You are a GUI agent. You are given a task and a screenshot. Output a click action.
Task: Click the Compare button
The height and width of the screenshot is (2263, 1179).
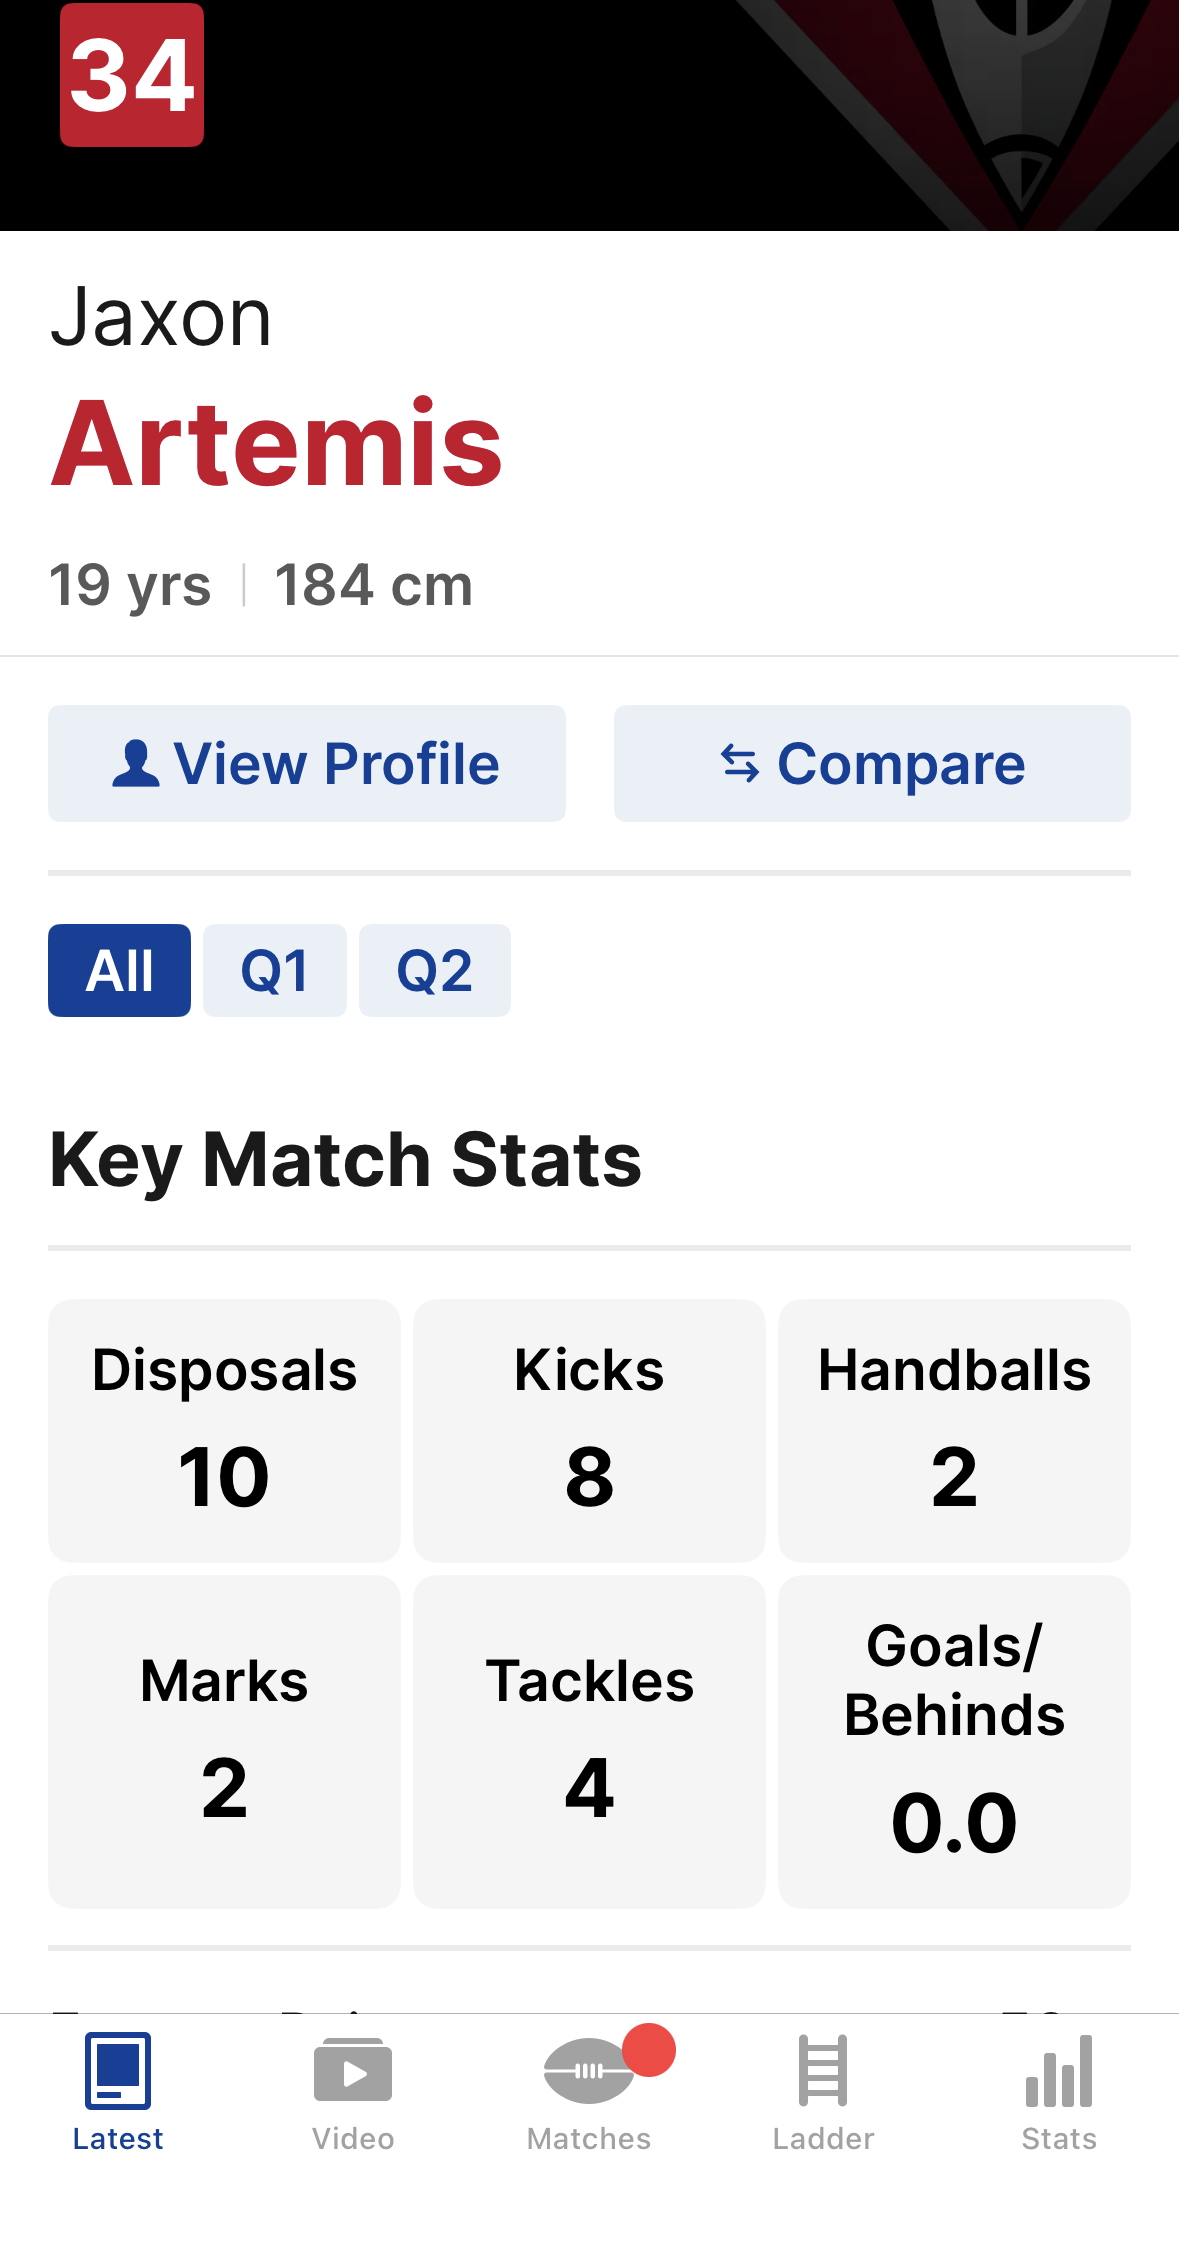point(872,764)
